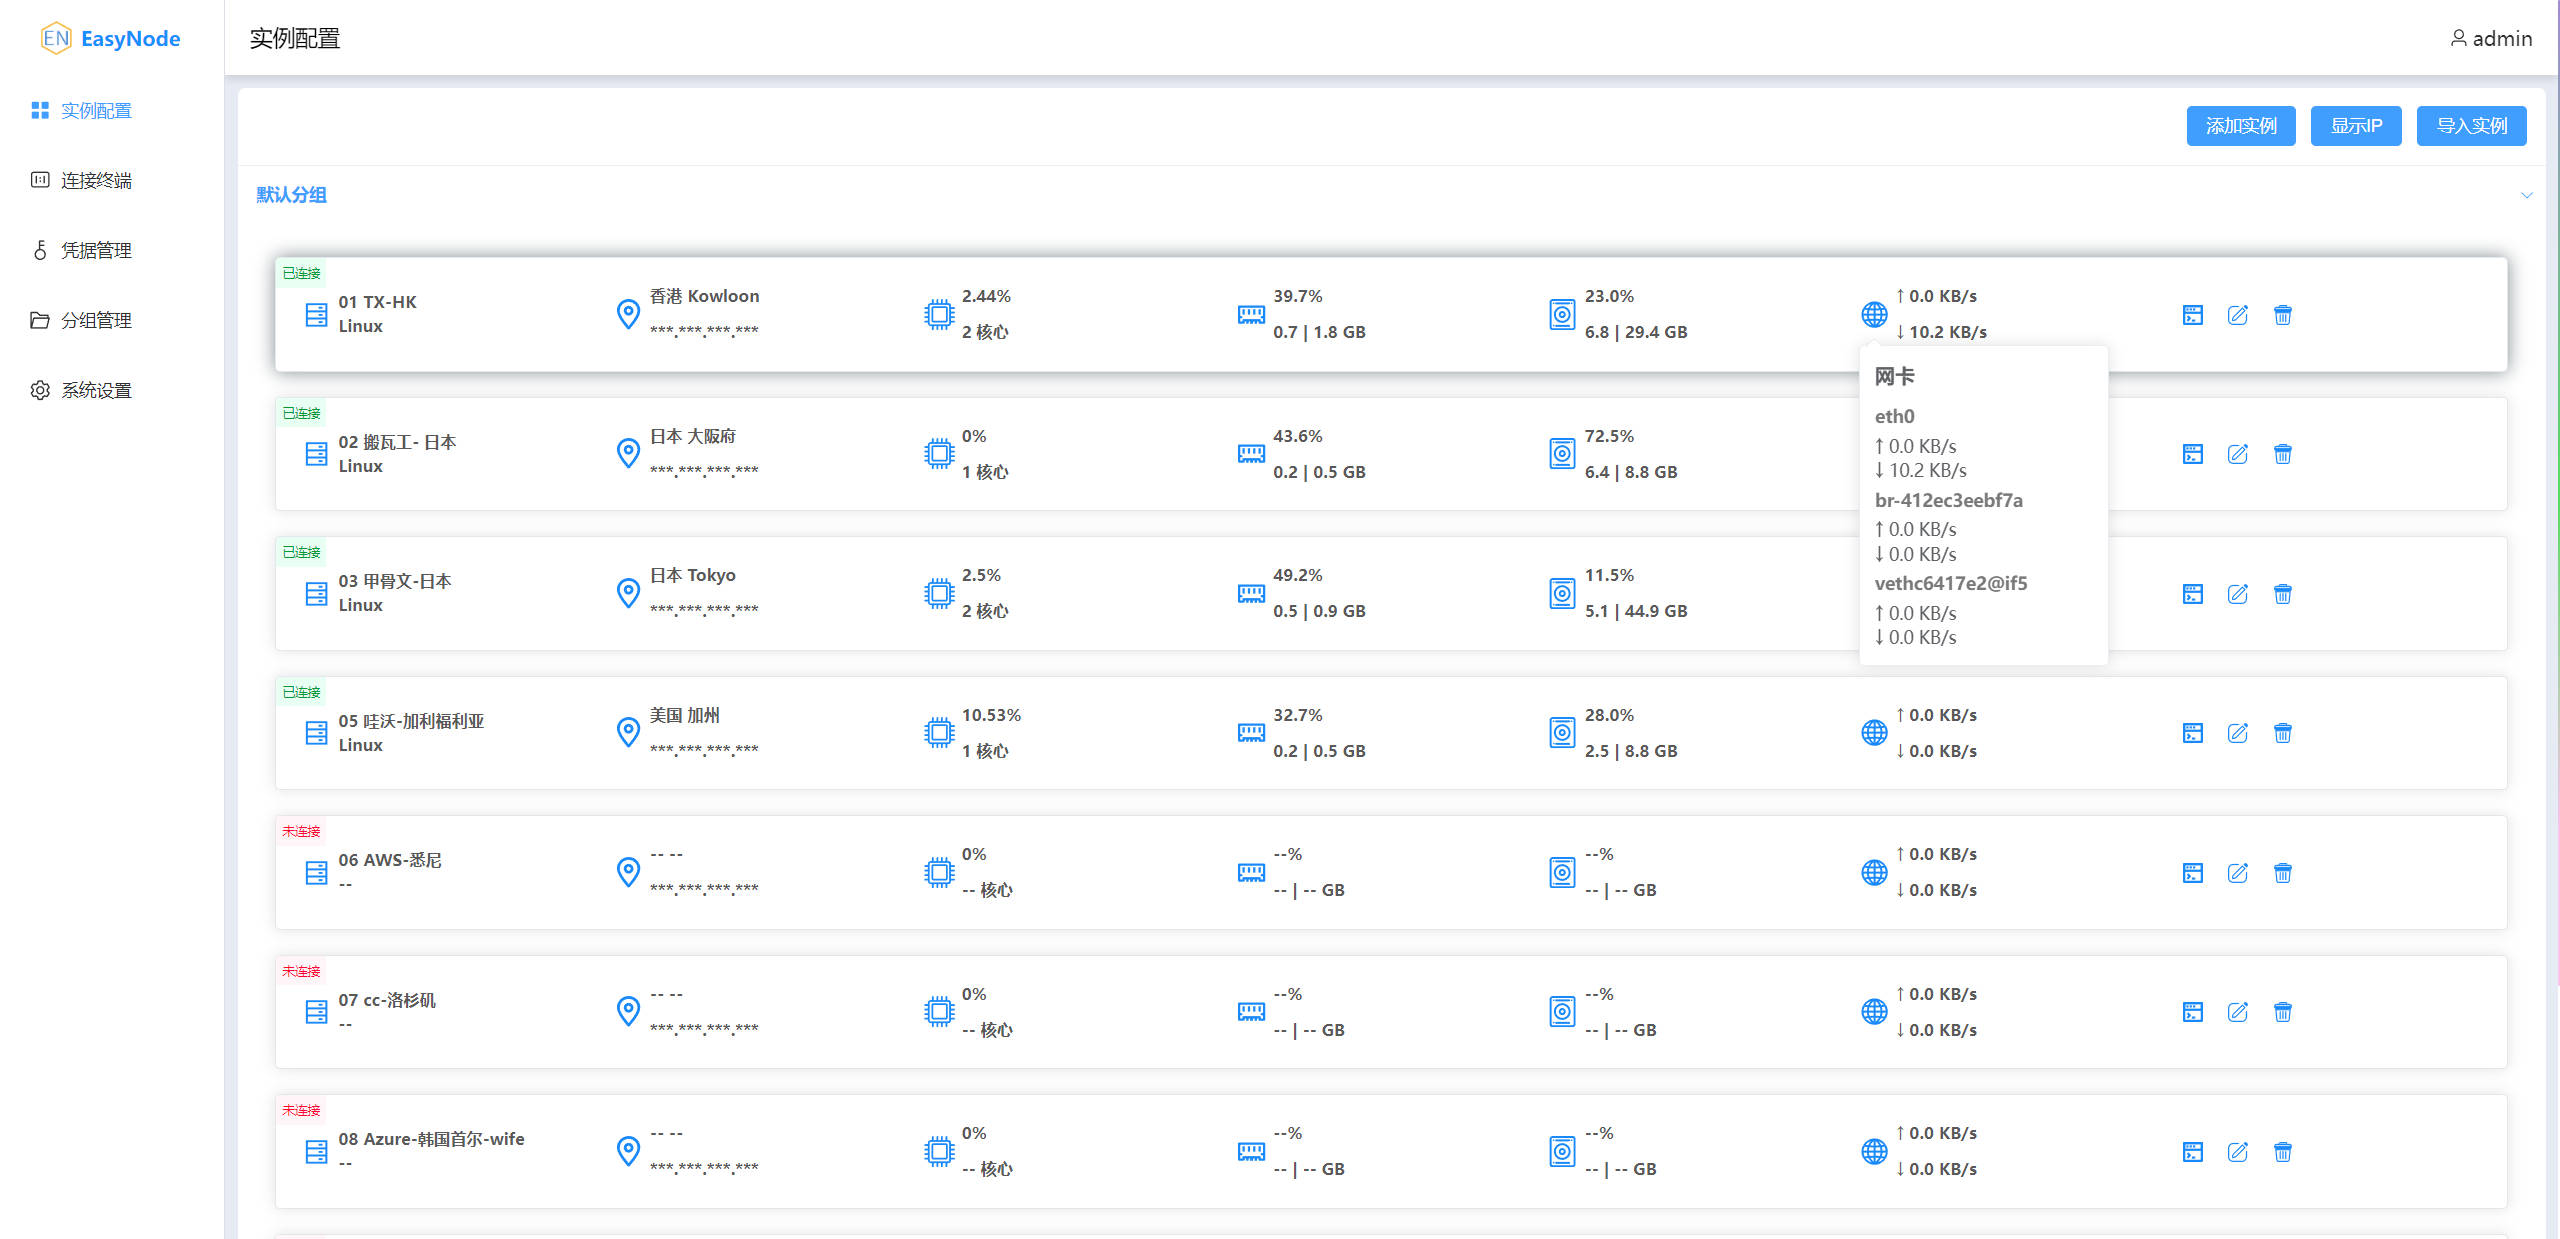
Task: Edit the 02 搬瓦工-日本 instance
Action: [2237, 454]
